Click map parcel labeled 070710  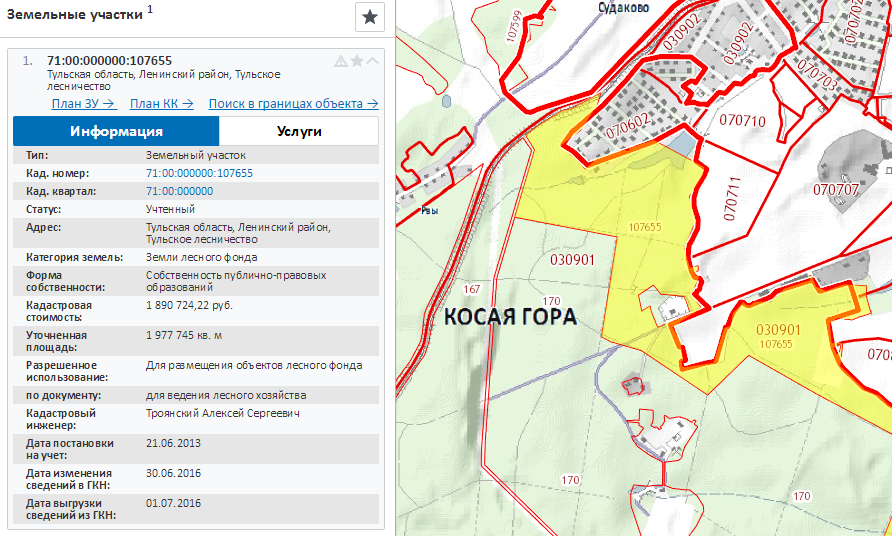click(x=741, y=122)
